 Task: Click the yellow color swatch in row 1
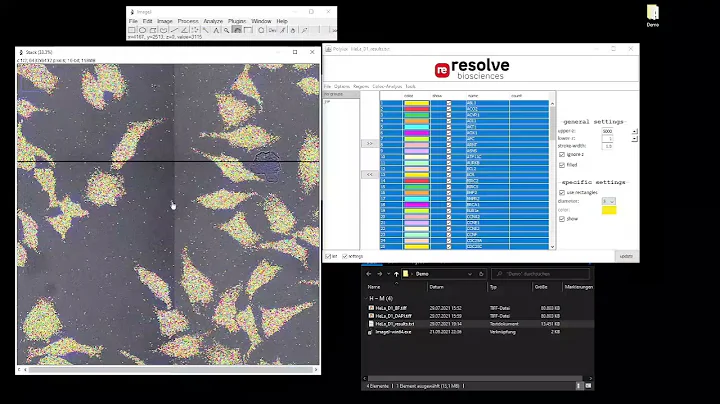point(416,103)
